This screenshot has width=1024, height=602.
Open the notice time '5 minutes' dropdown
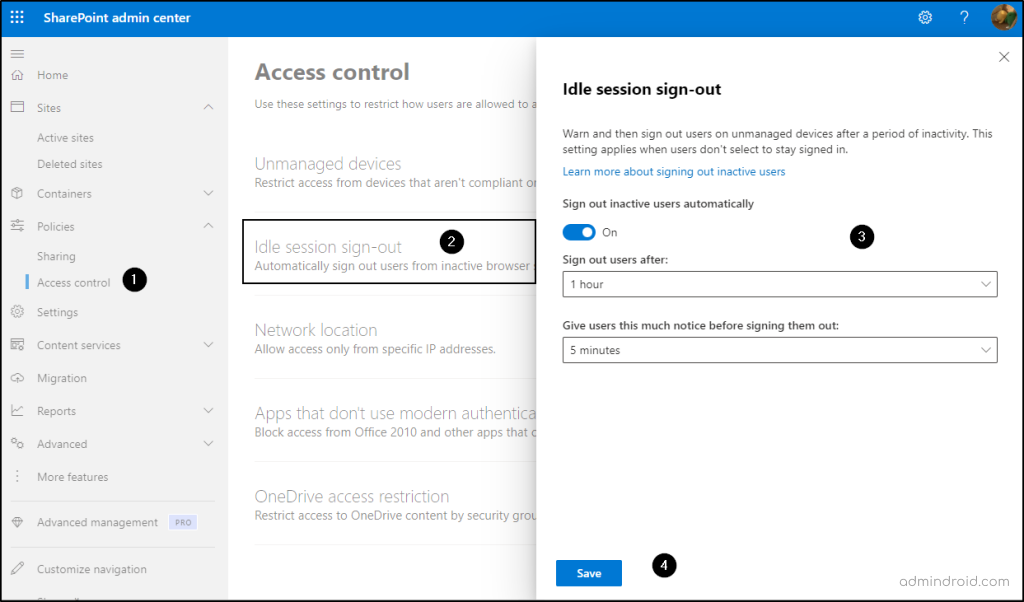point(779,350)
